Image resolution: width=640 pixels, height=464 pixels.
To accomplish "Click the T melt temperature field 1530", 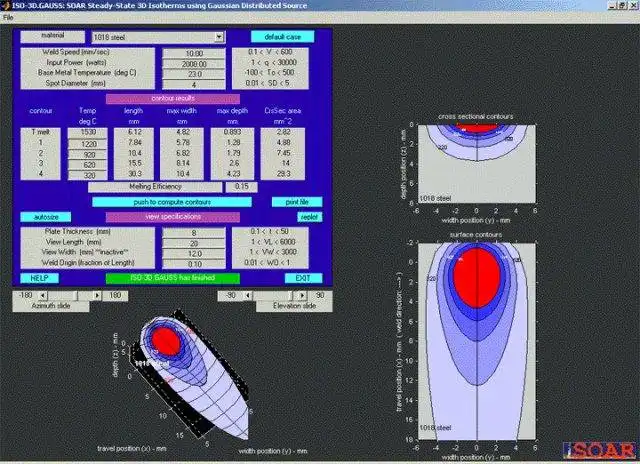I will (88, 132).
